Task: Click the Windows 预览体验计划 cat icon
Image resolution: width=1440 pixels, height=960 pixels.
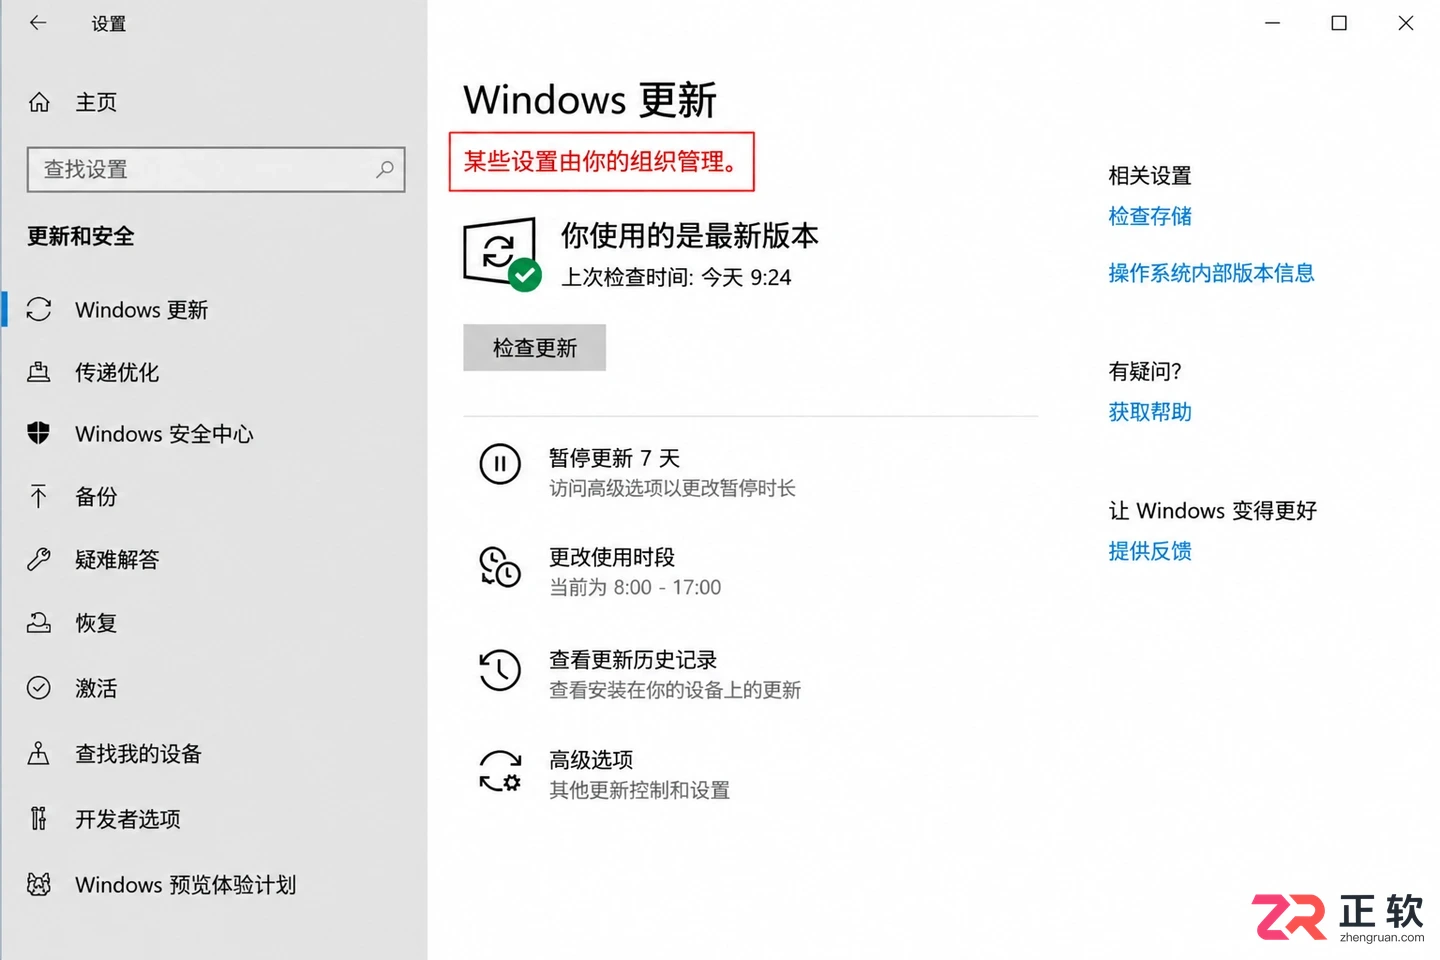Action: (39, 884)
